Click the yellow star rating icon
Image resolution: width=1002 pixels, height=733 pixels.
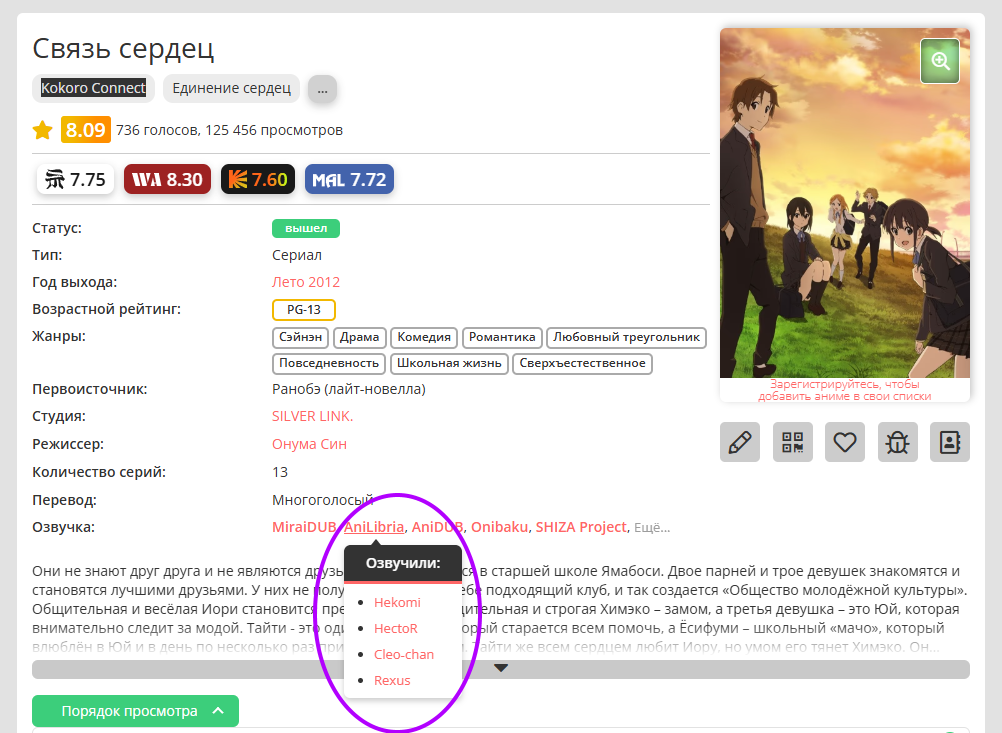click(x=43, y=130)
